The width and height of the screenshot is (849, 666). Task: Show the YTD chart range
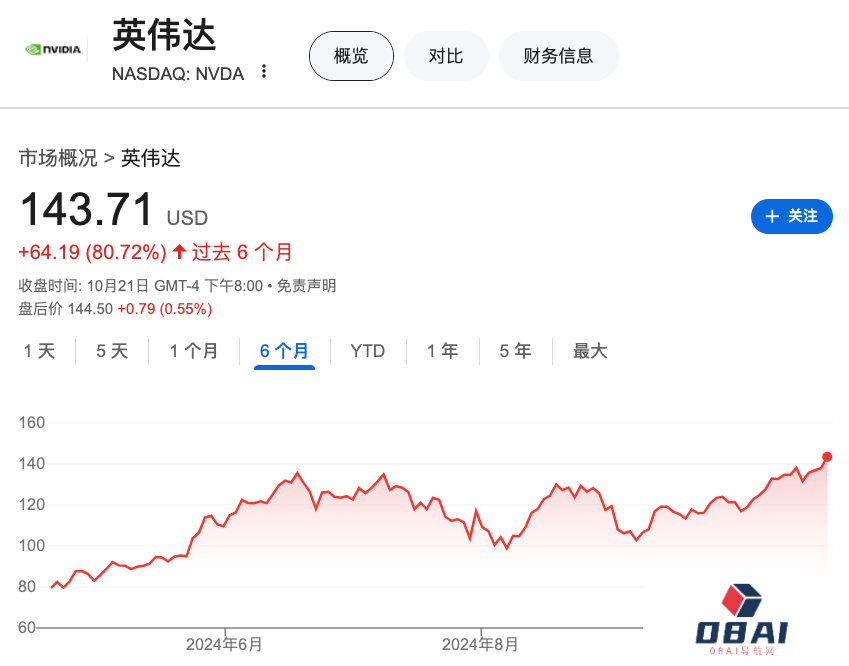point(367,351)
